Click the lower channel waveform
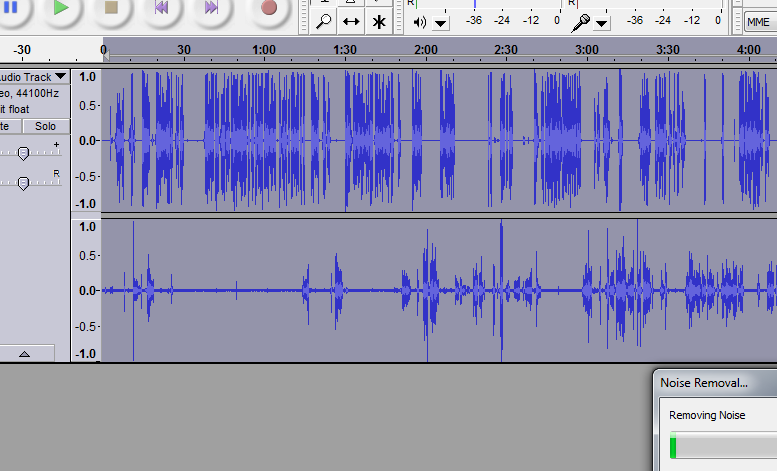The height and width of the screenshot is (471, 777). [439, 291]
